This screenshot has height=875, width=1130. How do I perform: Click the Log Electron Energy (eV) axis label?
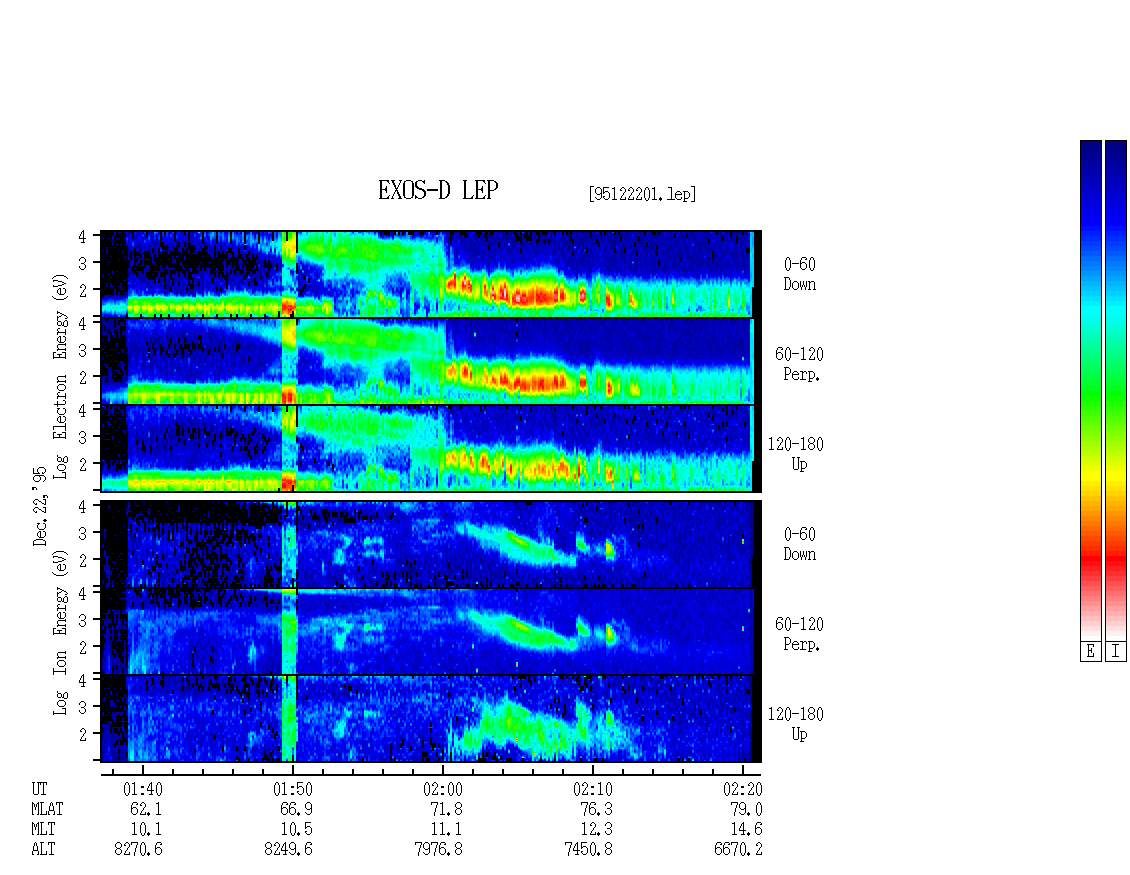pyautogui.click(x=60, y=376)
